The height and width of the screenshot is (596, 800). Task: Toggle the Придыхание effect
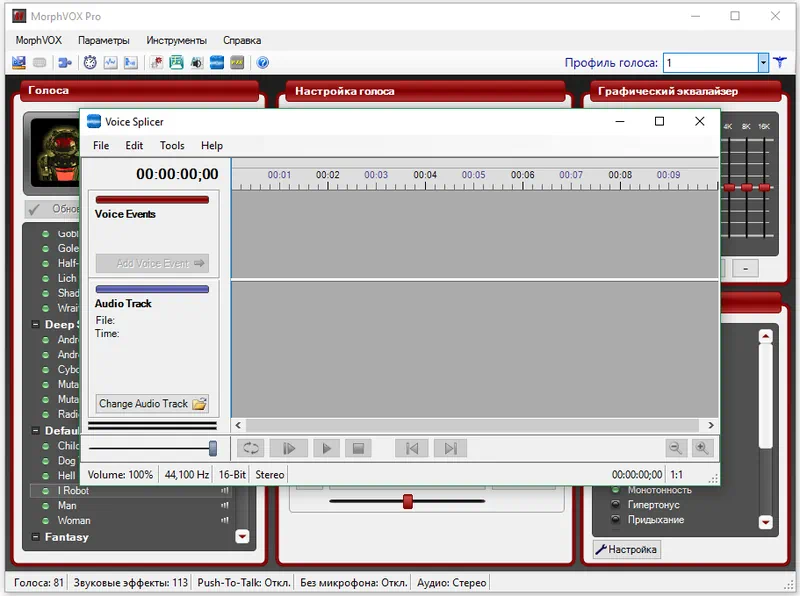(x=616, y=519)
